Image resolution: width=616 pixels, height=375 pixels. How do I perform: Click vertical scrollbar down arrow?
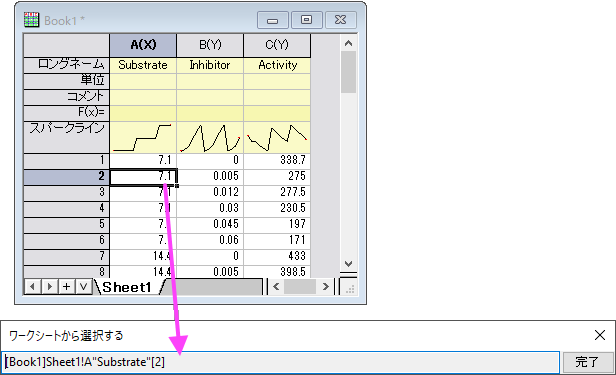coord(348,263)
